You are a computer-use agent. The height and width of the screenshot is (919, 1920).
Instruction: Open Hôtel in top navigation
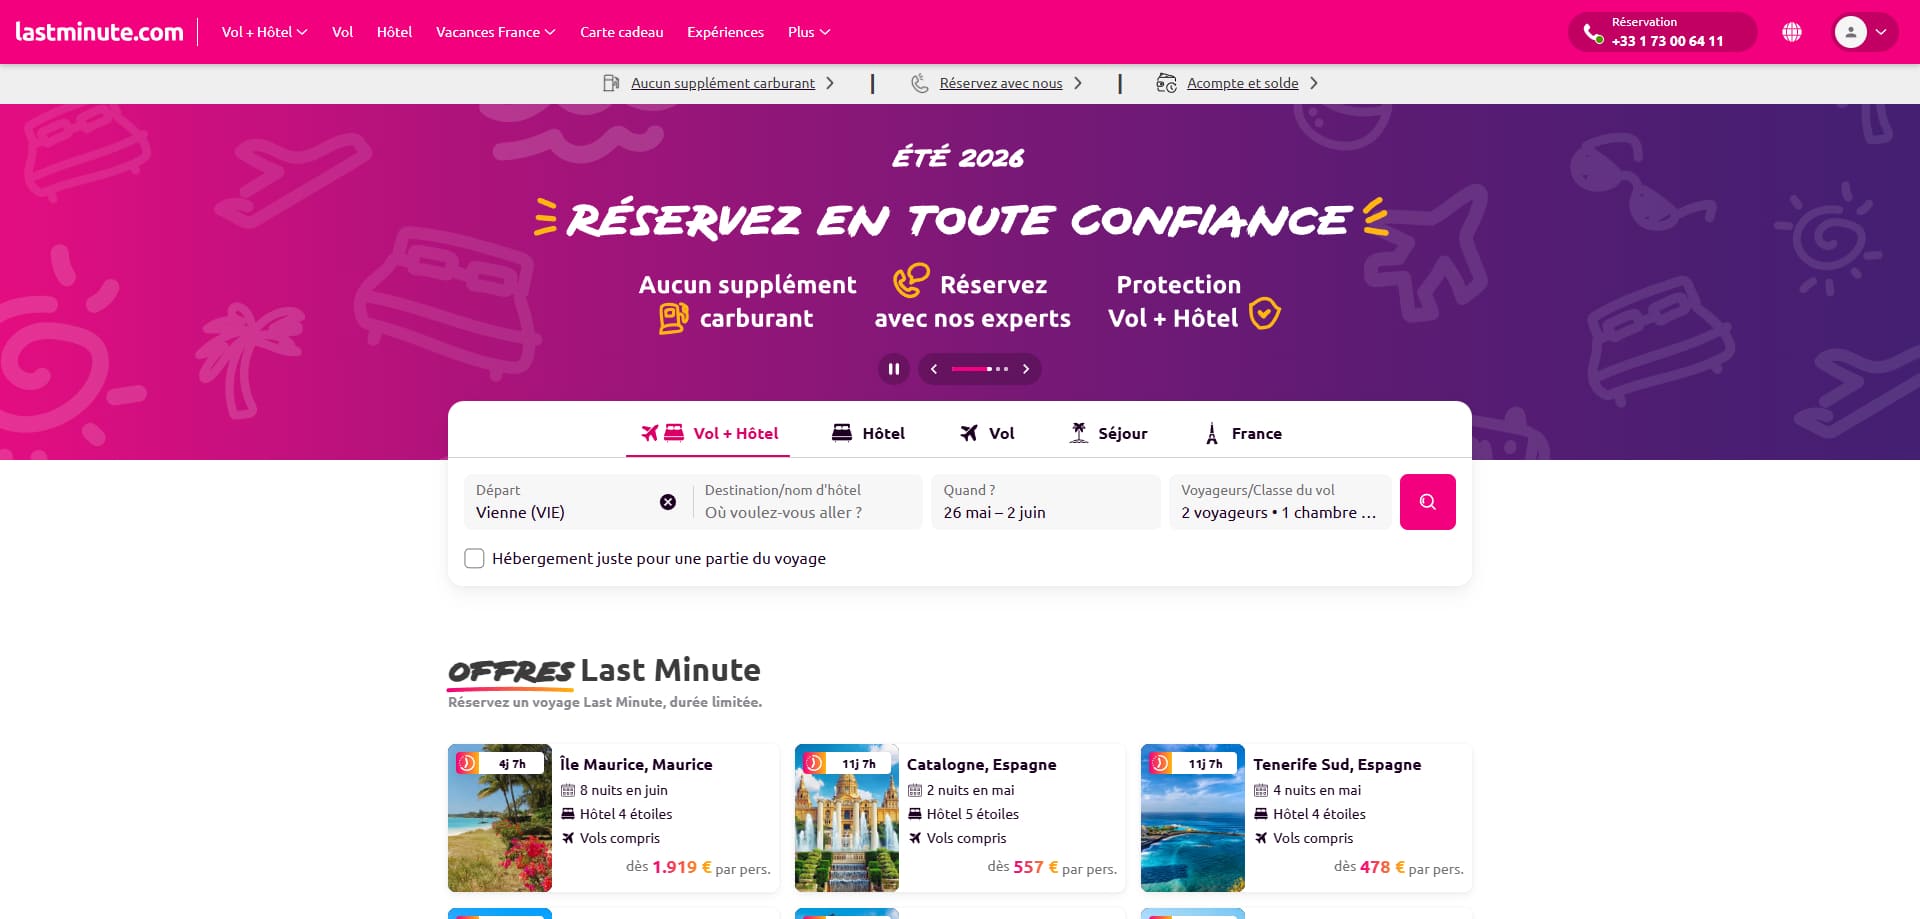click(x=394, y=32)
